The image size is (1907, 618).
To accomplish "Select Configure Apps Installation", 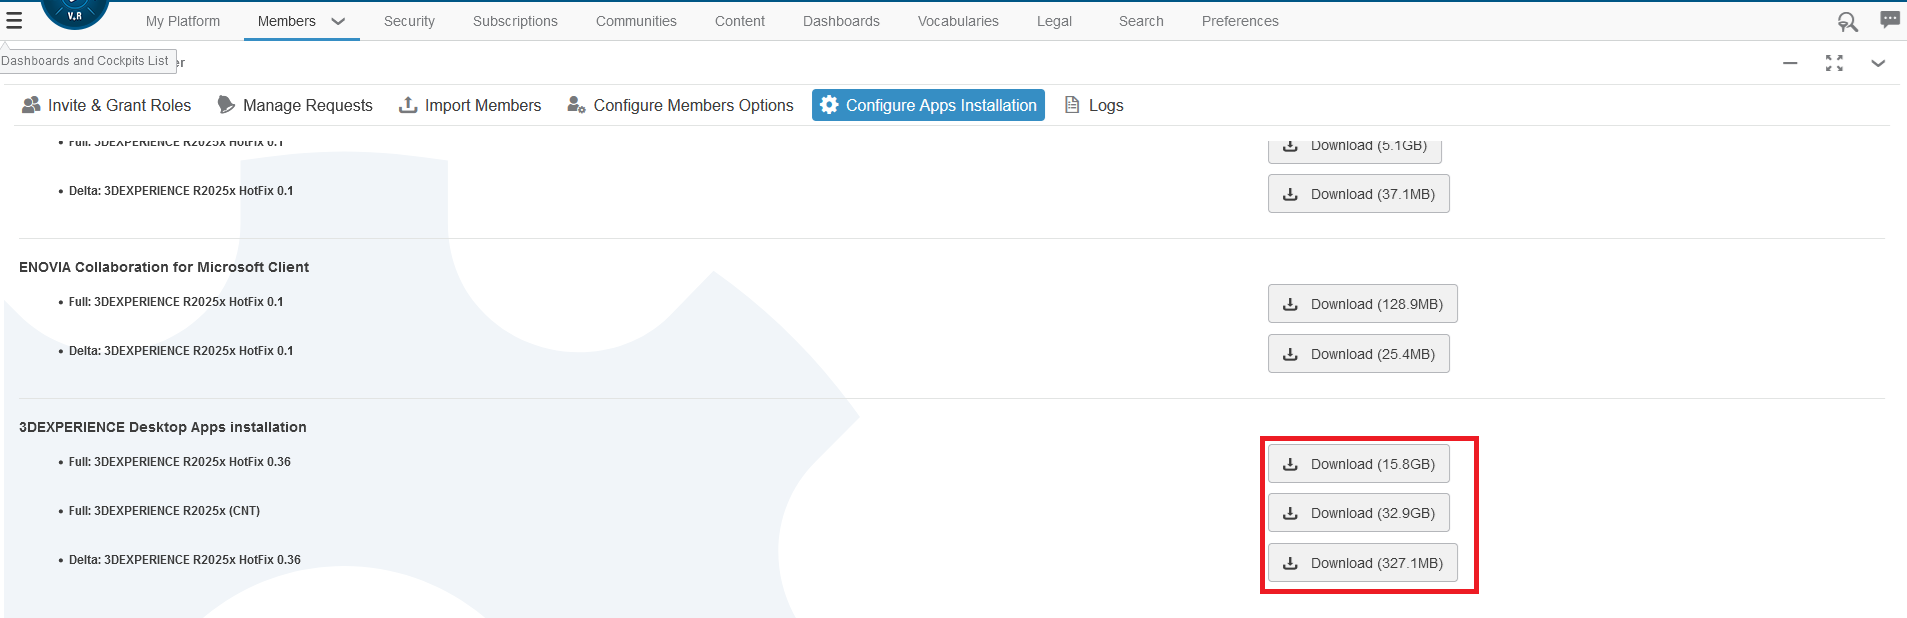I will pyautogui.click(x=928, y=105).
